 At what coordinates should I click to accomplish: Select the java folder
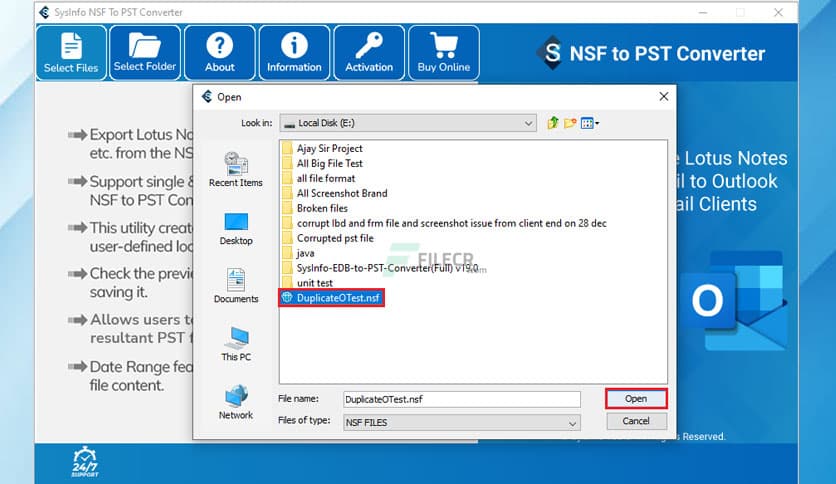pos(298,253)
